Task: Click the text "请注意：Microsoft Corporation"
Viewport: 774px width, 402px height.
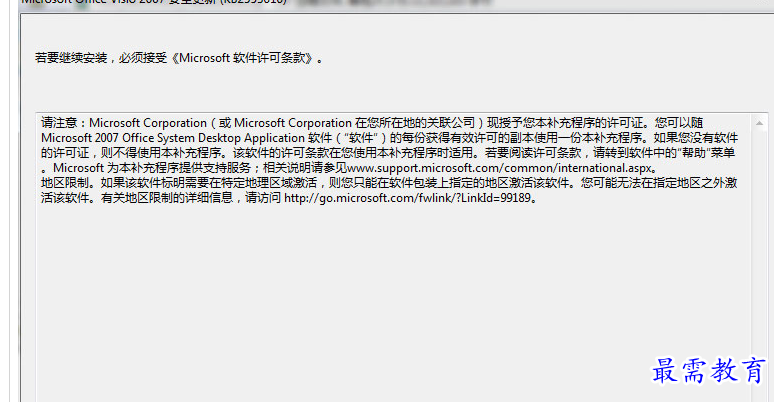Action: pos(124,123)
